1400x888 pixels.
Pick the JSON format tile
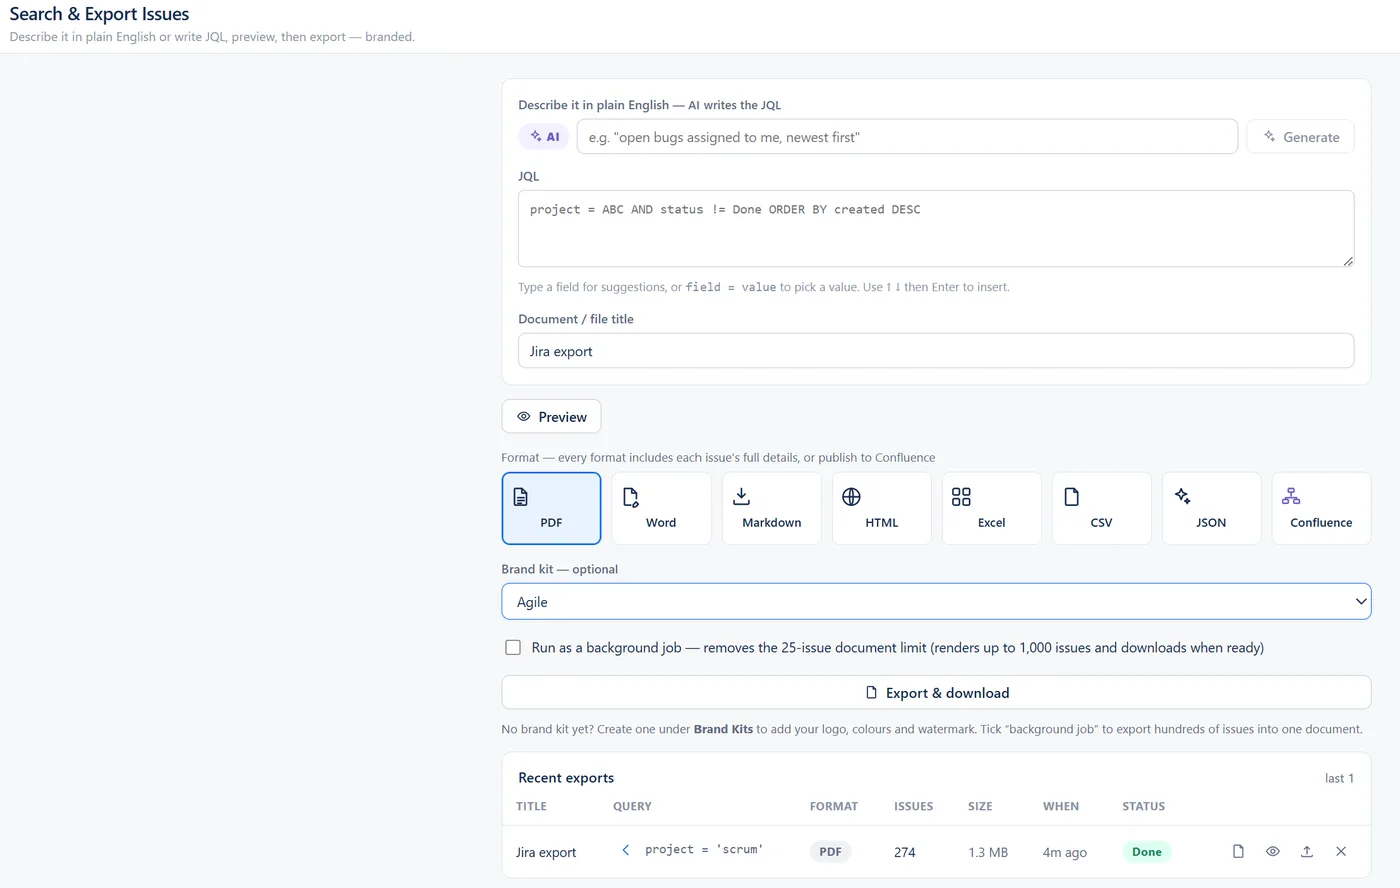[x=1211, y=508]
